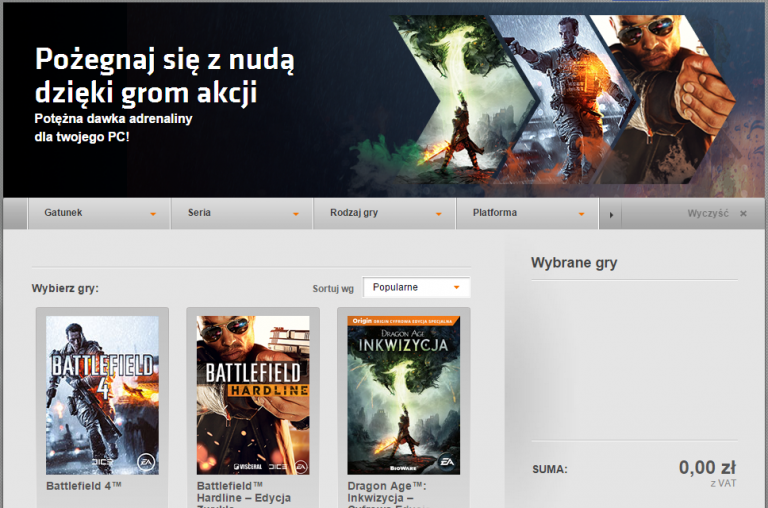The height and width of the screenshot is (508, 768).
Task: Click the 'Wybrane gry' heading
Action: point(574,263)
